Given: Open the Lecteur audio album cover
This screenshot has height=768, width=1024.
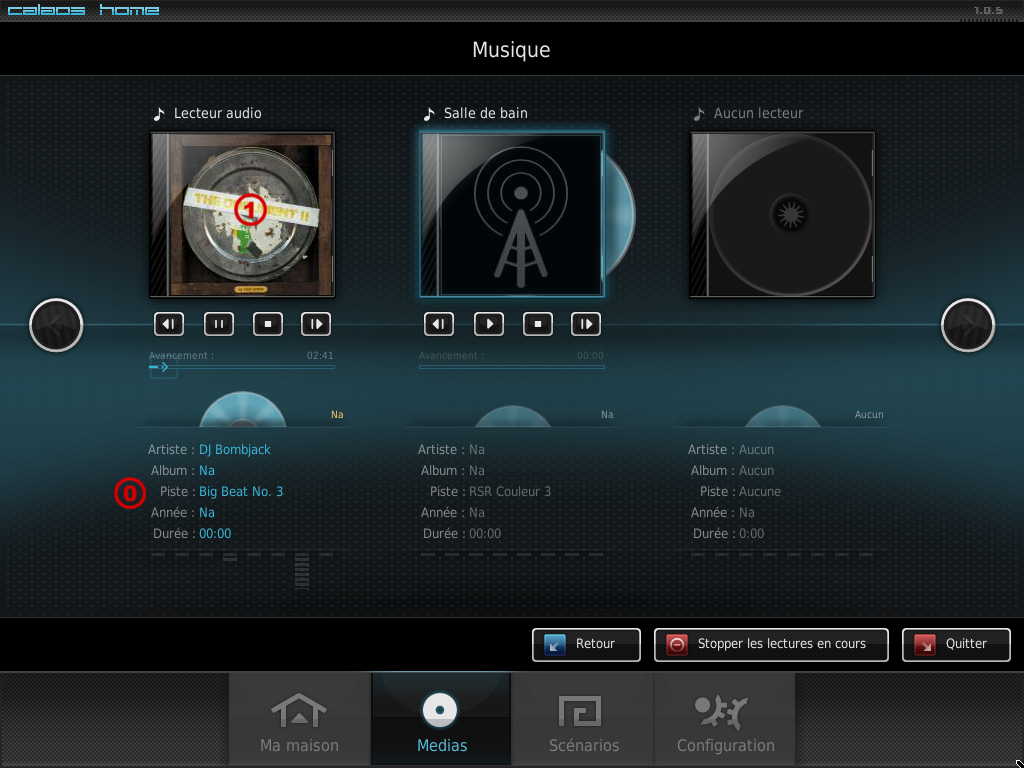Looking at the screenshot, I should click(242, 215).
